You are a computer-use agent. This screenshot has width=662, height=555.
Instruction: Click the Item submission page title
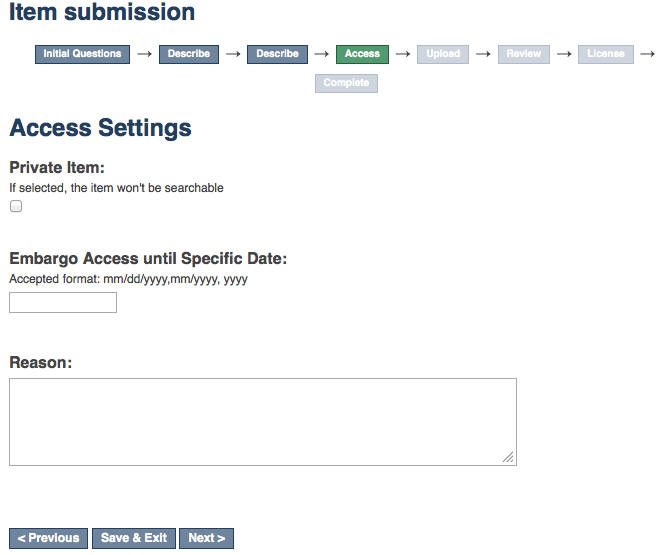102,13
